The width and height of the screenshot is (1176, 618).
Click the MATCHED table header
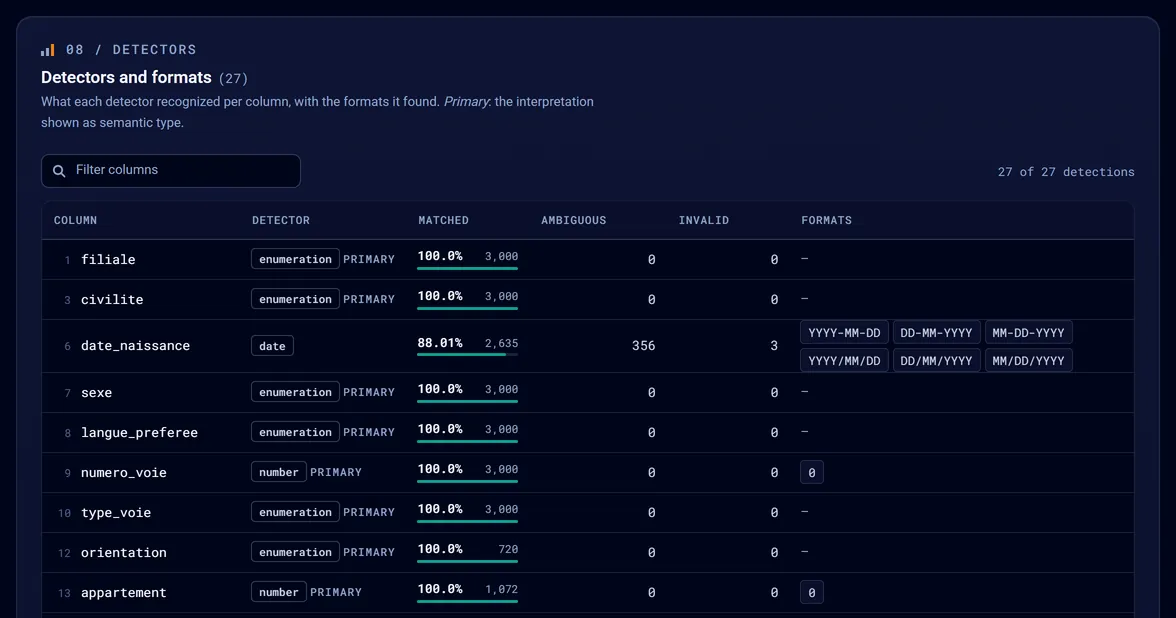click(443, 220)
